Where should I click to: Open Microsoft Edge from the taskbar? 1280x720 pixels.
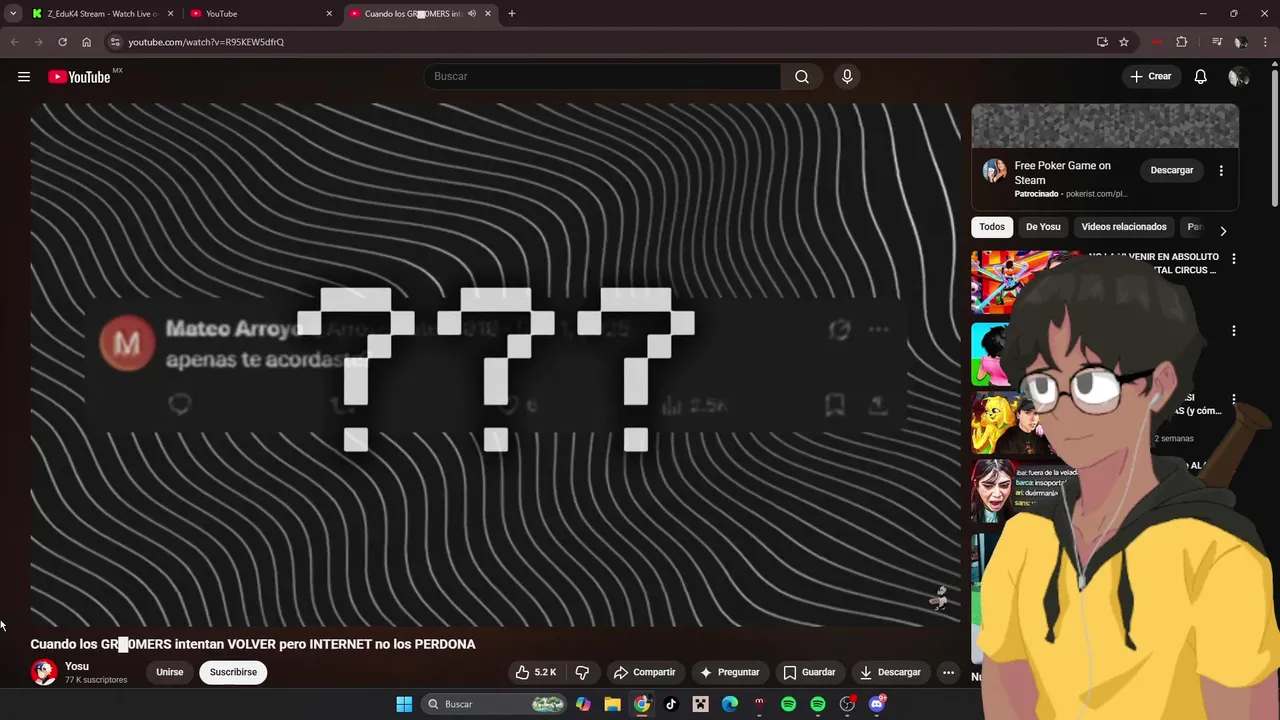730,704
